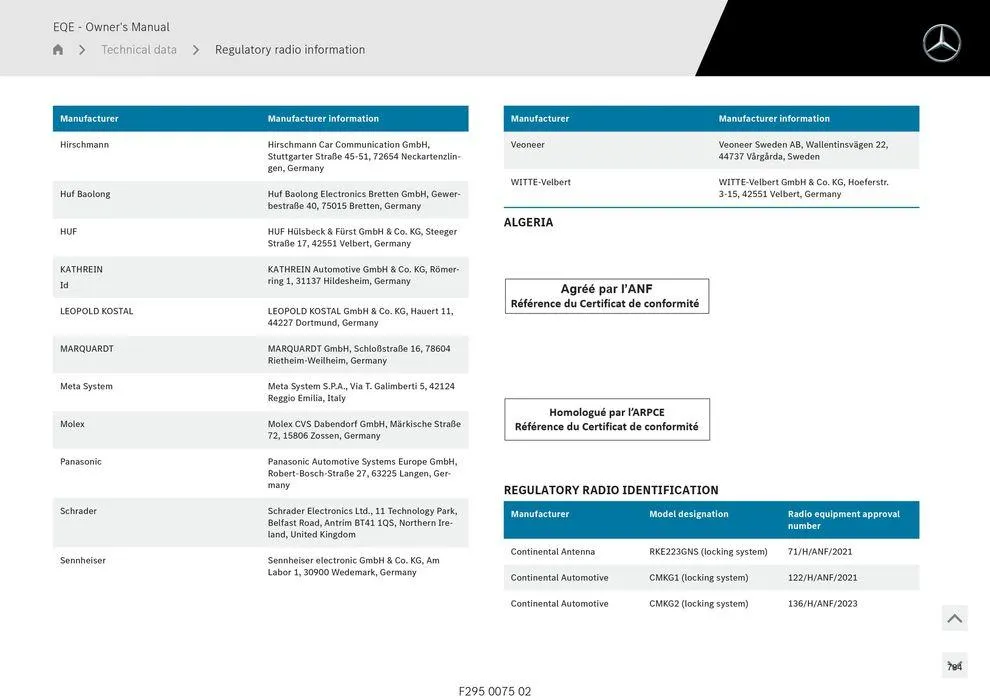Screen dimensions: 990x700
Task: Click the F295 0075 02 document code
Action: [495, 691]
